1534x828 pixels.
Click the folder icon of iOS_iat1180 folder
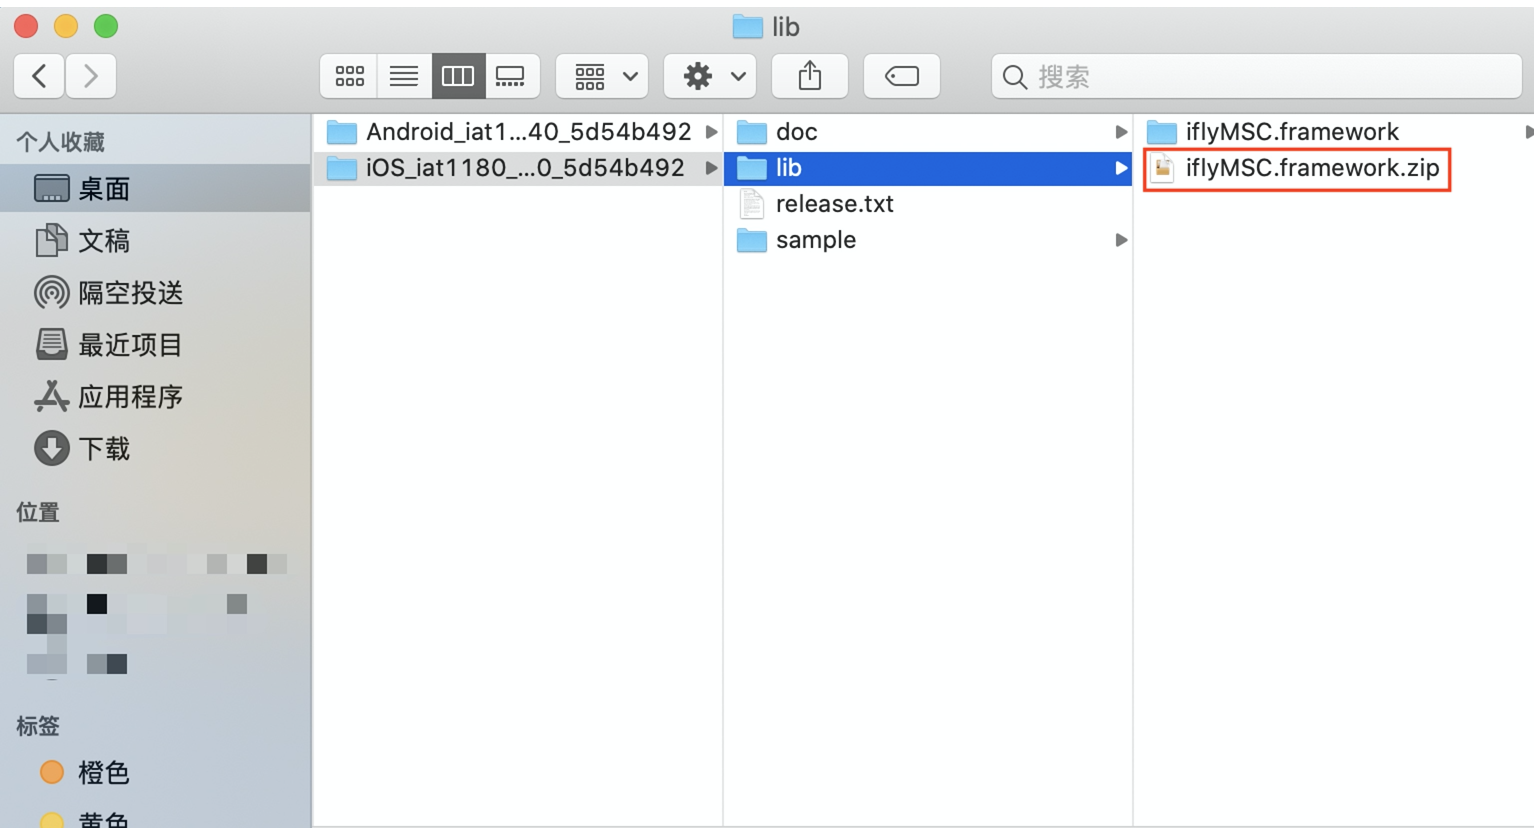point(342,168)
